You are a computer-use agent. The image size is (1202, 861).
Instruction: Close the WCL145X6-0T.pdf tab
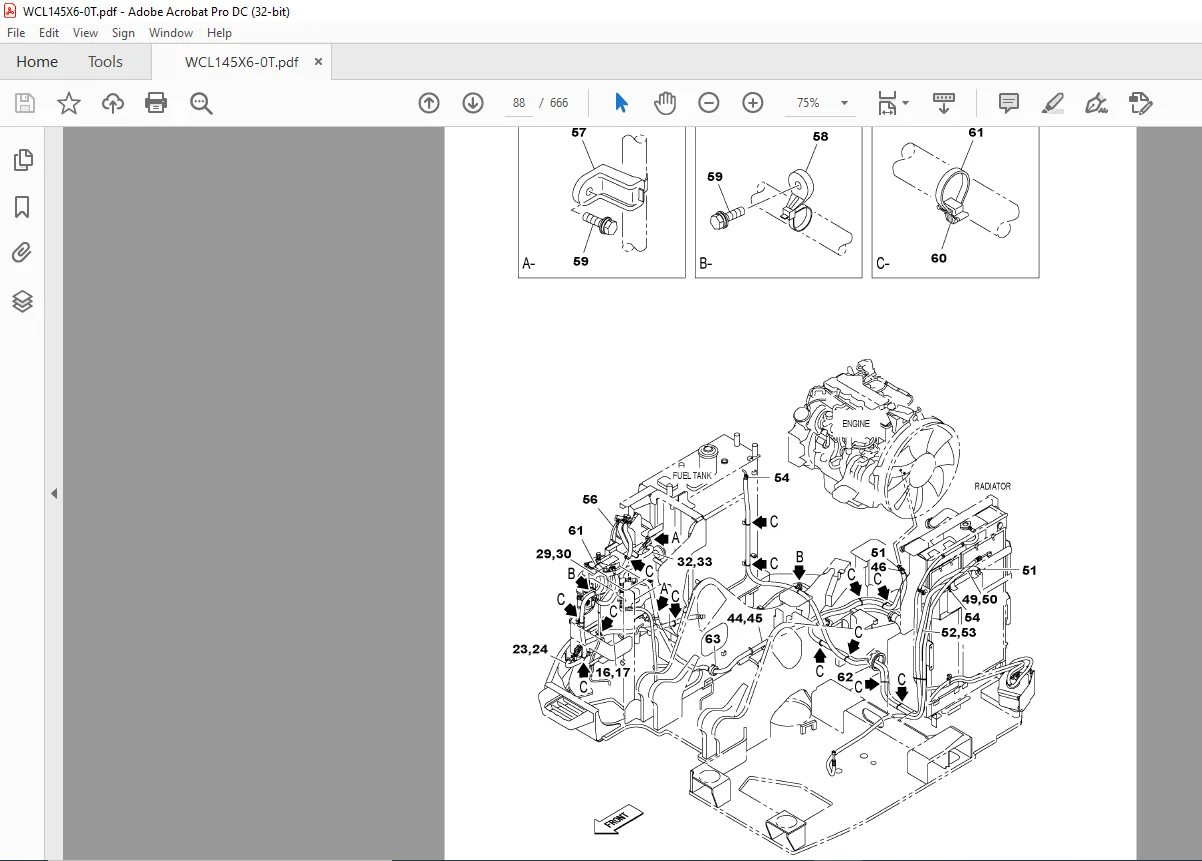(318, 62)
